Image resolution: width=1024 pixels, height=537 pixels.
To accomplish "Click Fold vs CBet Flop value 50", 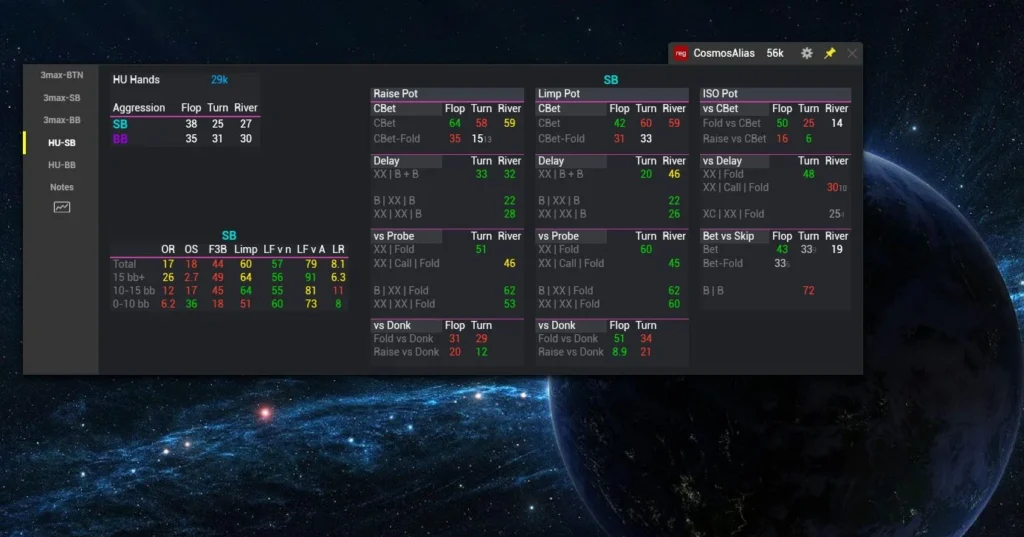I will pyautogui.click(x=782, y=123).
